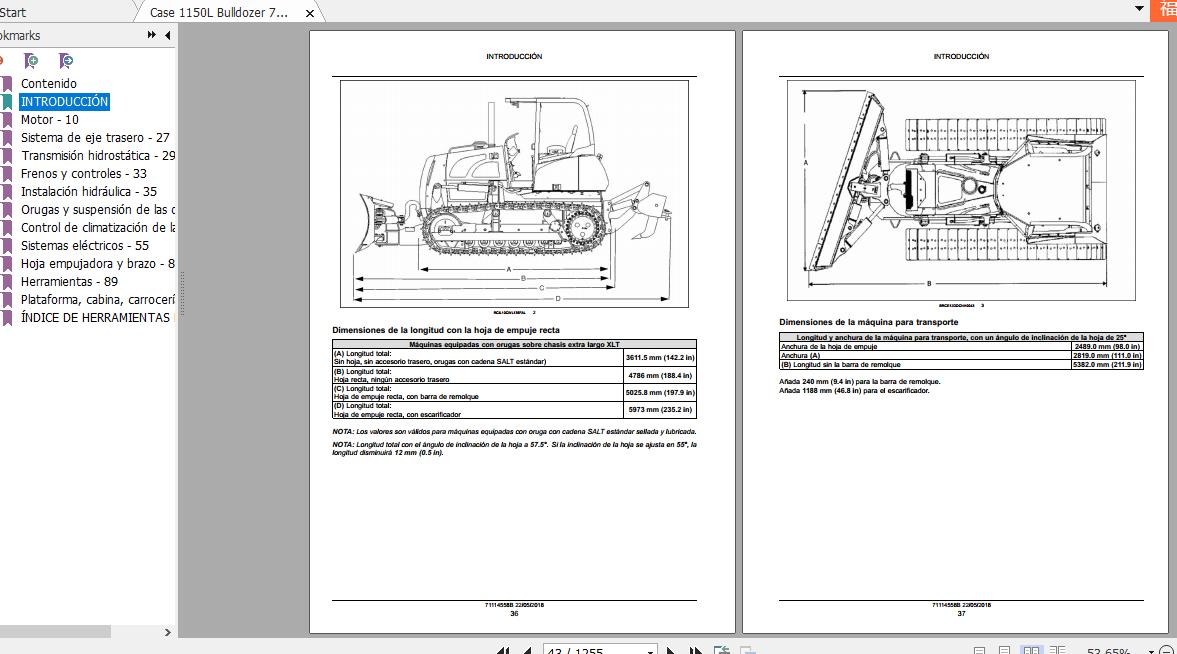1177x654 pixels.
Task: Click the page number input field
Action: click(590, 650)
